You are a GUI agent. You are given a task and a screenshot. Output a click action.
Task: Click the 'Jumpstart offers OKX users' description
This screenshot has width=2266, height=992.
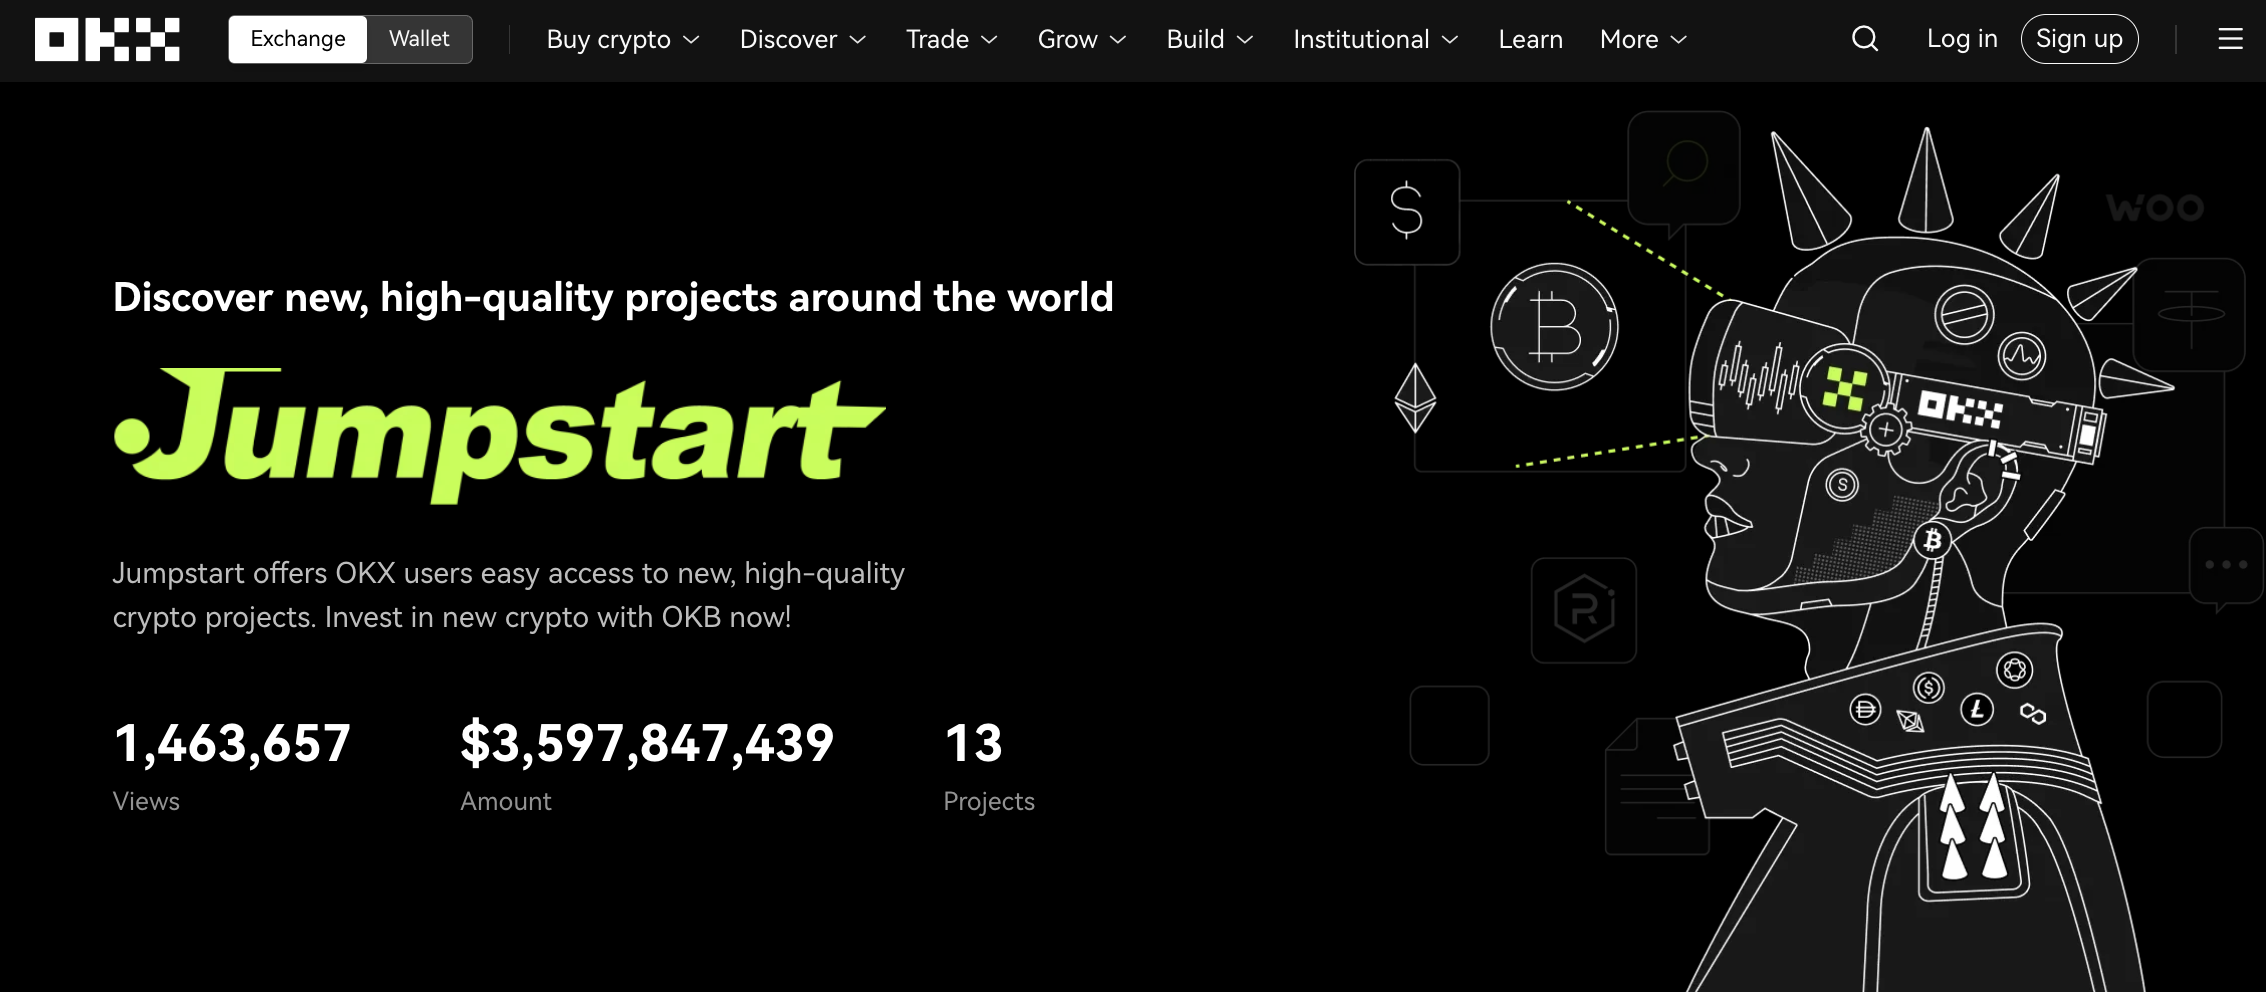tap(509, 595)
